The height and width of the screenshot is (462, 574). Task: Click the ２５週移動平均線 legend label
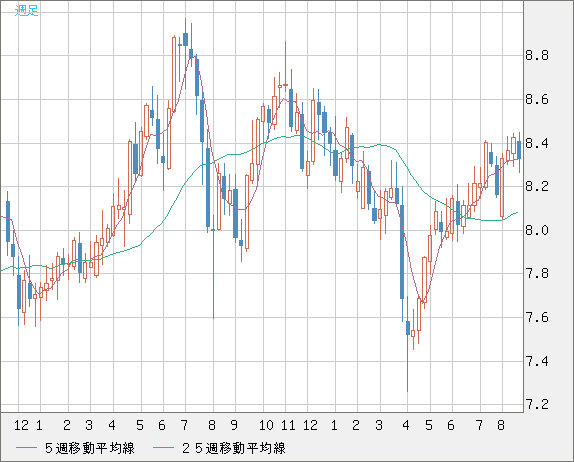click(x=234, y=448)
